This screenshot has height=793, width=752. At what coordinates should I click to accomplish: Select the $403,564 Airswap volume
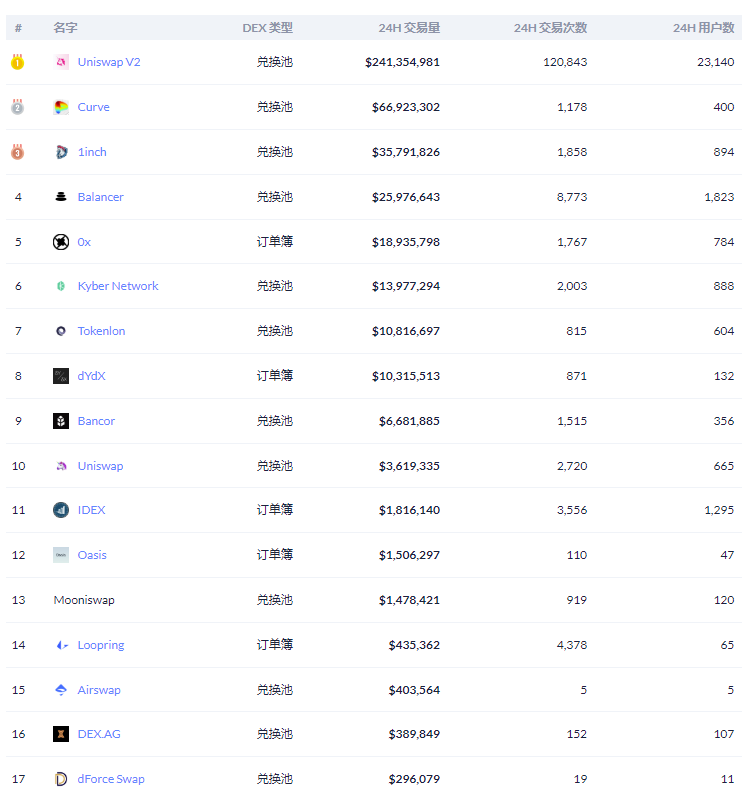click(414, 690)
